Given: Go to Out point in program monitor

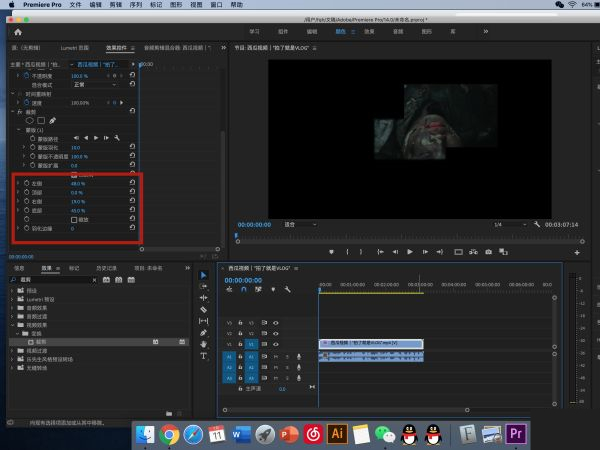Looking at the screenshot, I should click(x=440, y=252).
